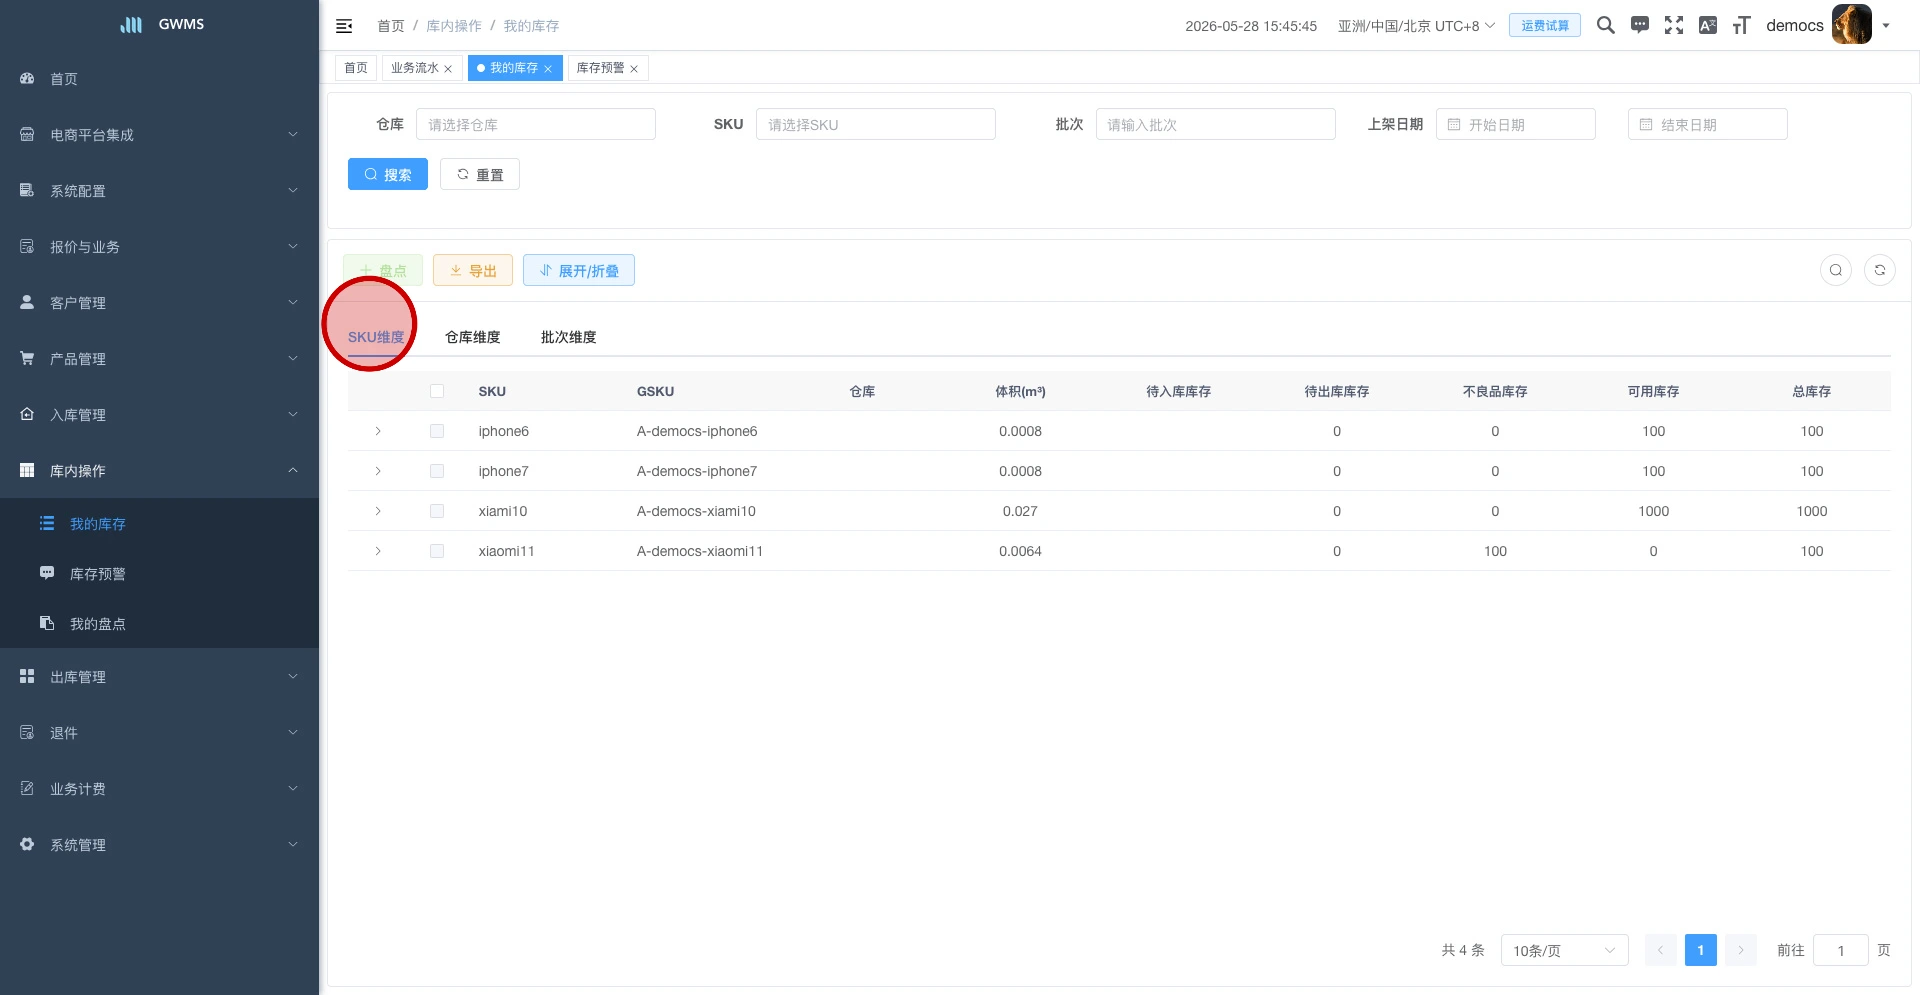1920x995 pixels.
Task: Check the xiaomi11 row checkbox
Action: 437,551
